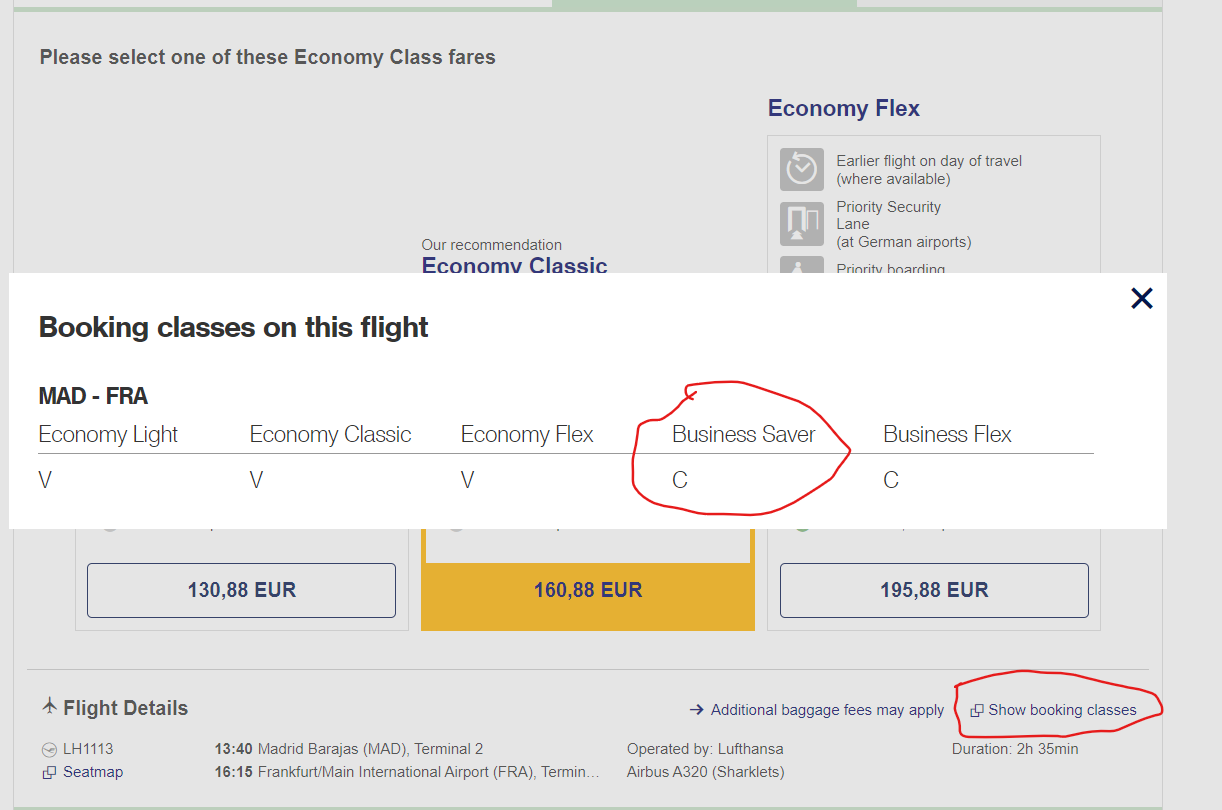Click the Priority Security Lane icon
1222x810 pixels.
tap(801, 223)
